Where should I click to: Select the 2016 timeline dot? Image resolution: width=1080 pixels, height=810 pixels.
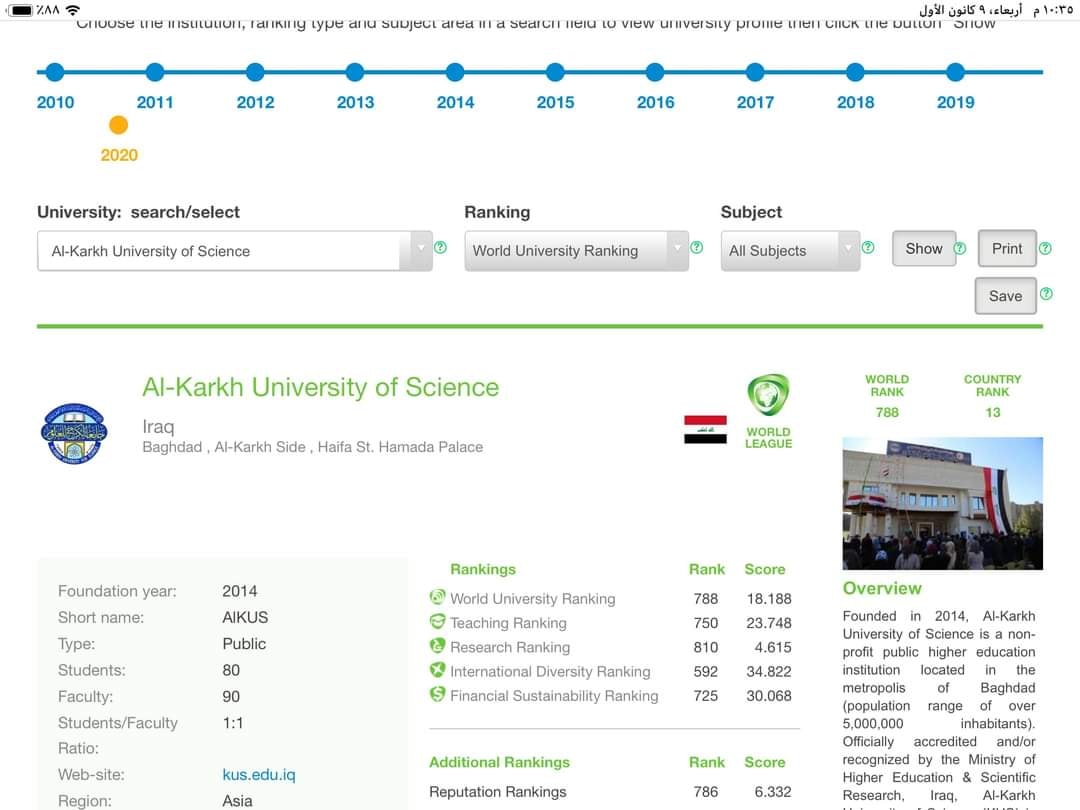(x=655, y=72)
